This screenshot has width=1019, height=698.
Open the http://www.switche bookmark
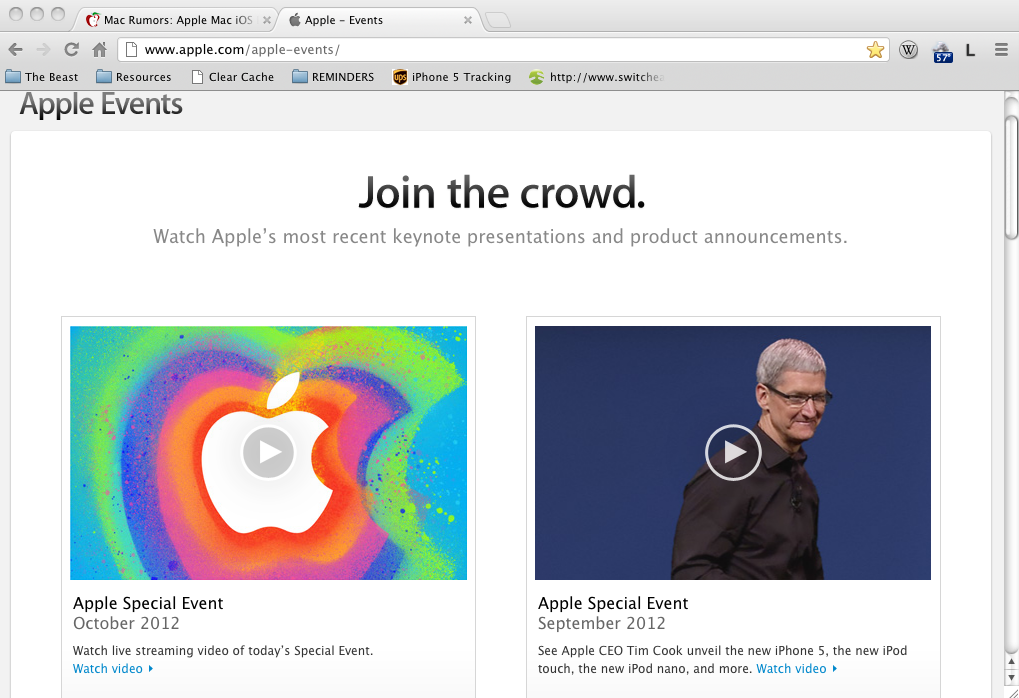pyautogui.click(x=597, y=77)
